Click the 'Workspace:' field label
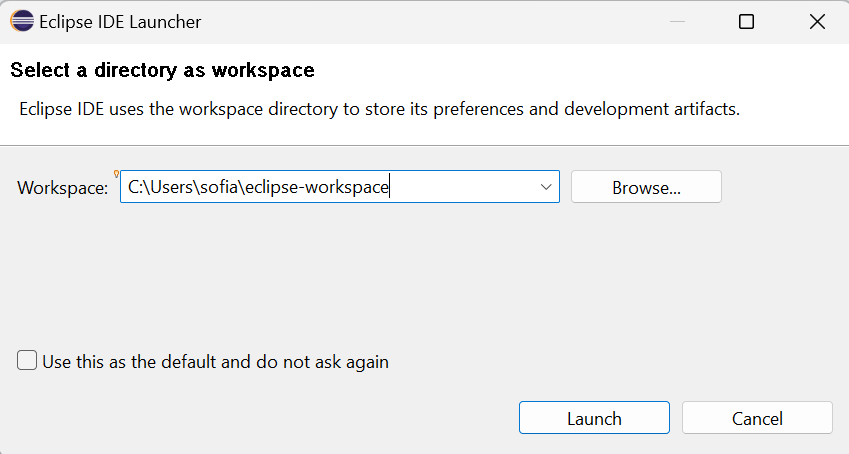Viewport: 849px width, 454px height. pyautogui.click(x=63, y=188)
